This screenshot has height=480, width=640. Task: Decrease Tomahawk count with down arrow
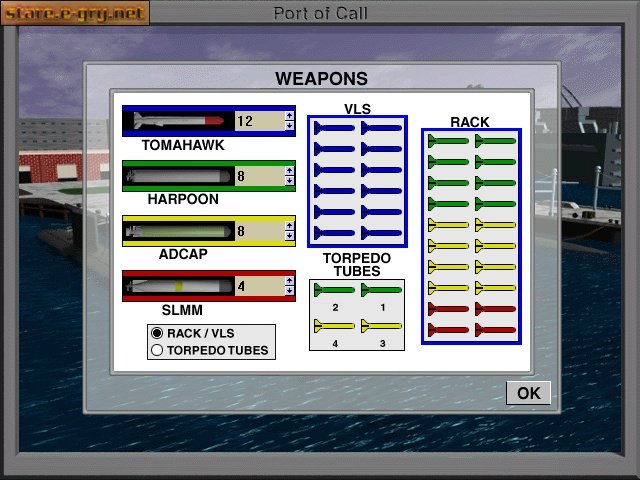(x=289, y=126)
